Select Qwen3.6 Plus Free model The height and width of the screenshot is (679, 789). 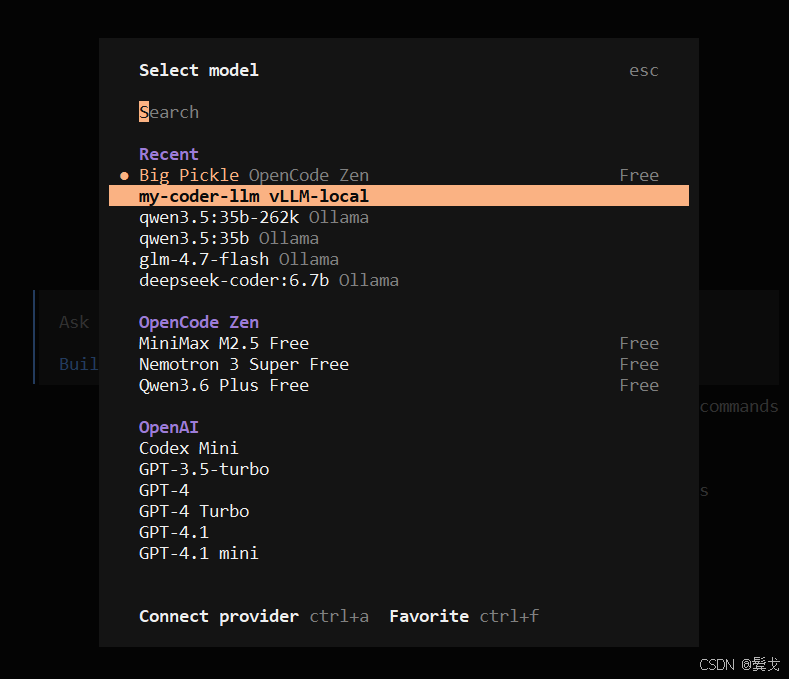pyautogui.click(x=399, y=386)
